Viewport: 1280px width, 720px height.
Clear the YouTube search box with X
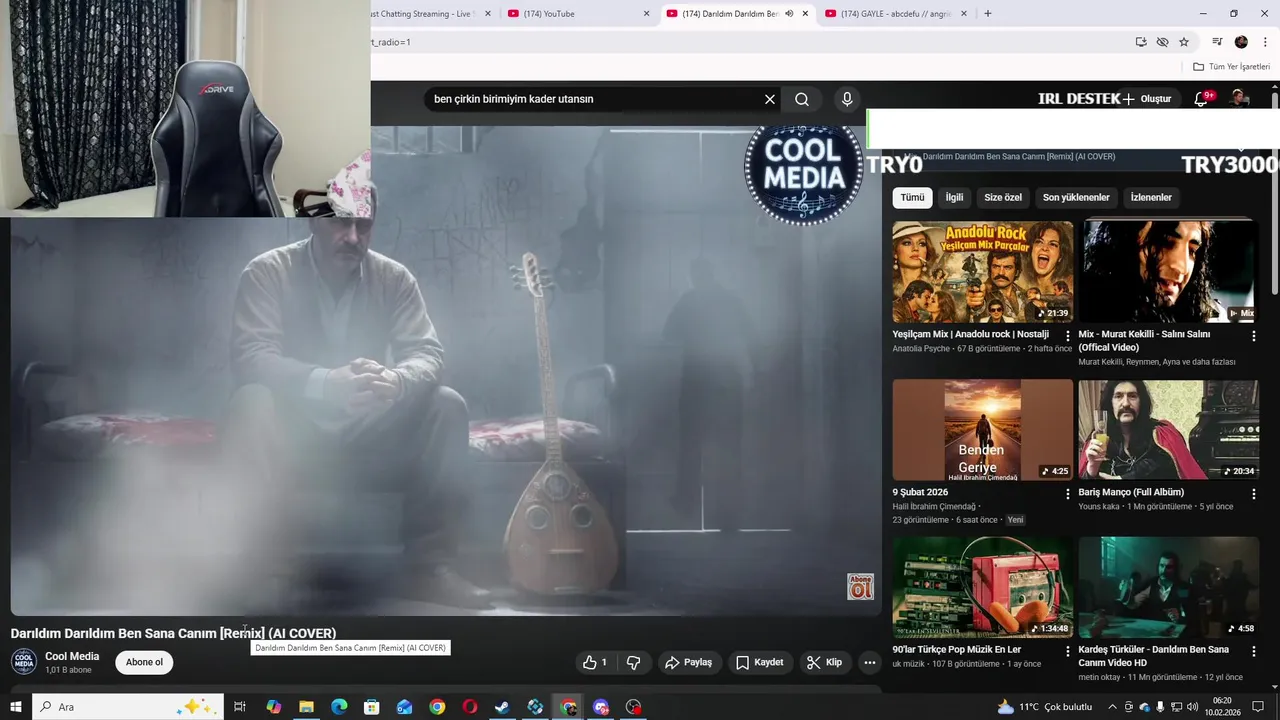[770, 99]
